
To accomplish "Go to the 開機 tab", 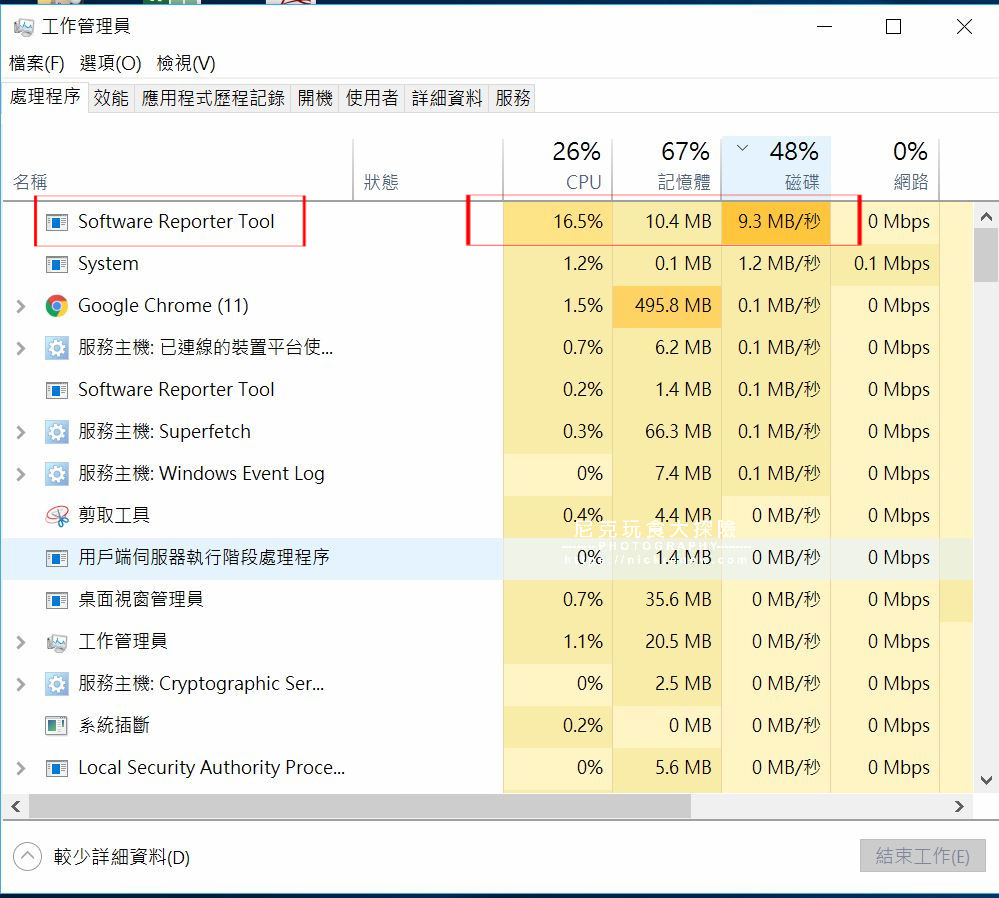I will coord(315,98).
